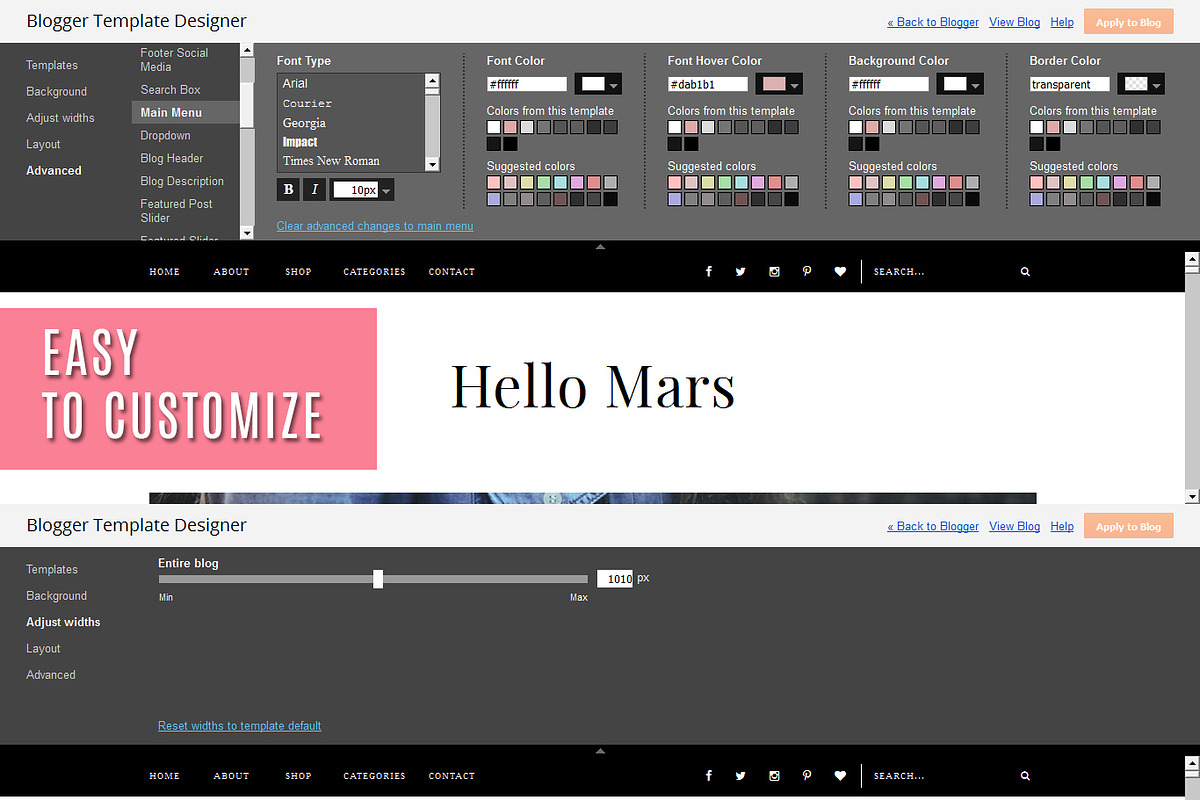
Task: Click CONTACT in the preview menu below the width slider
Action: tap(452, 776)
